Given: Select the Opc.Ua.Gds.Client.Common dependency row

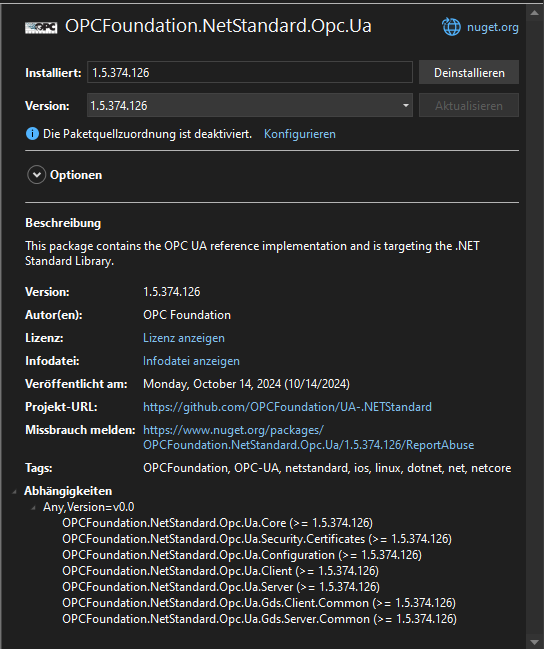Looking at the screenshot, I should [259, 603].
